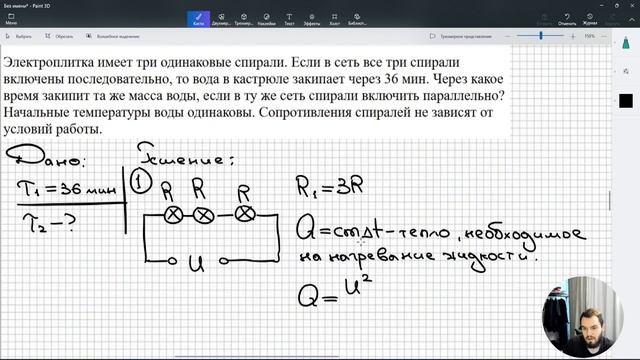Viewport: 640px width, 360px height.
Task: Open the Эффекты tab
Action: 312,19
